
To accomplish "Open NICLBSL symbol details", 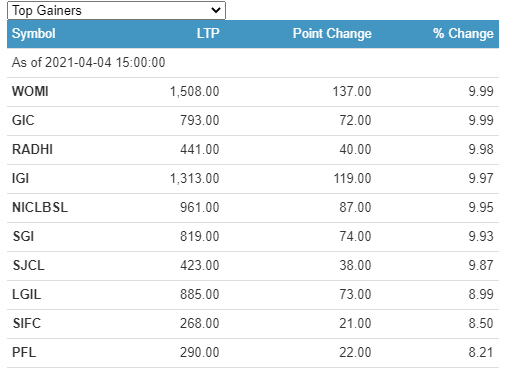I will click(40, 207).
